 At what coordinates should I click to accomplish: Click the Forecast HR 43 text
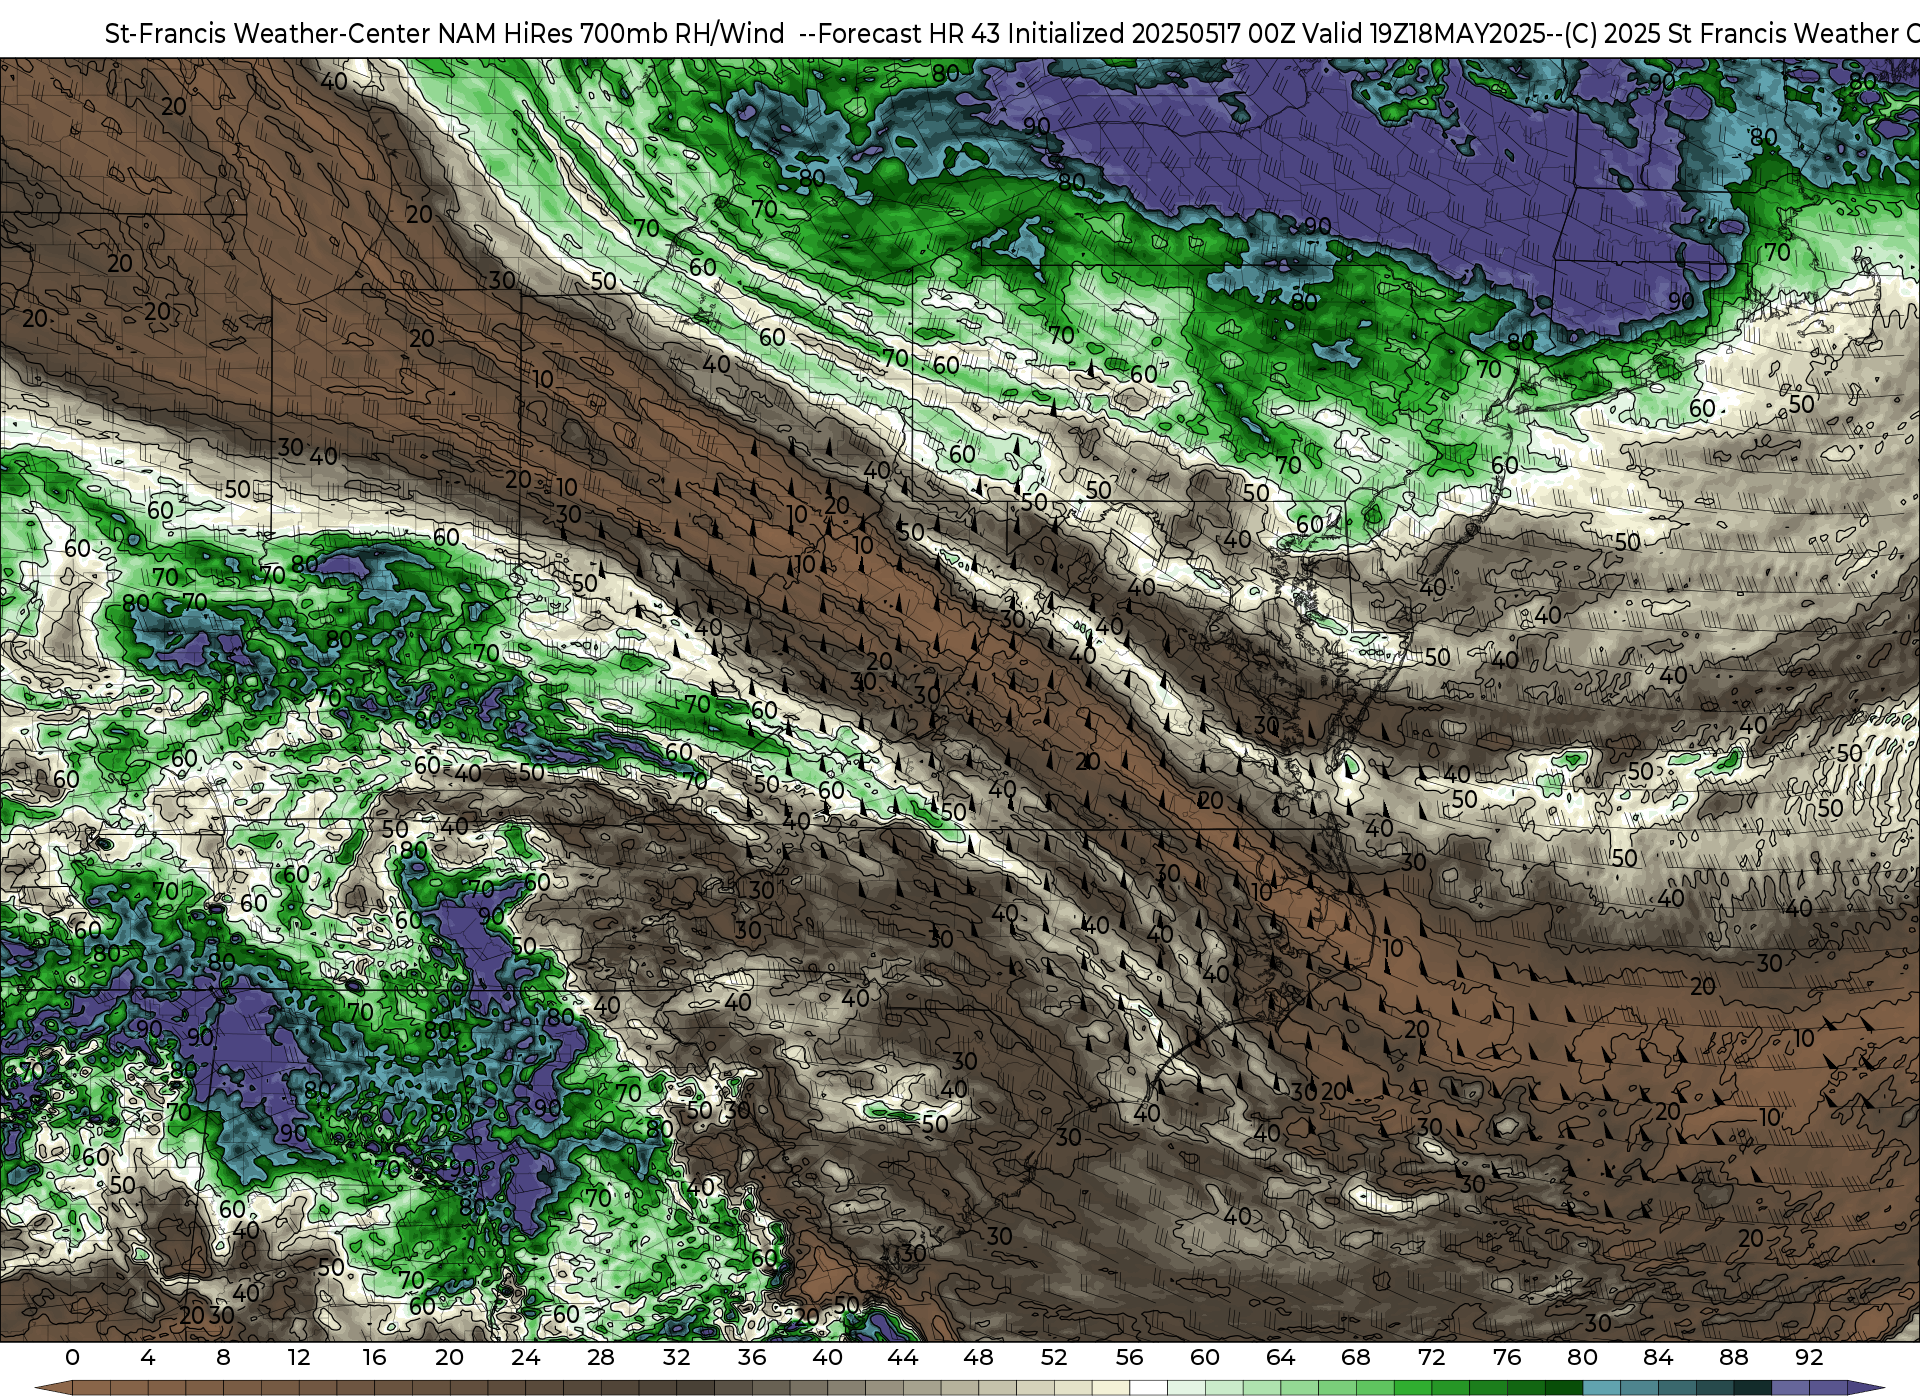[909, 34]
